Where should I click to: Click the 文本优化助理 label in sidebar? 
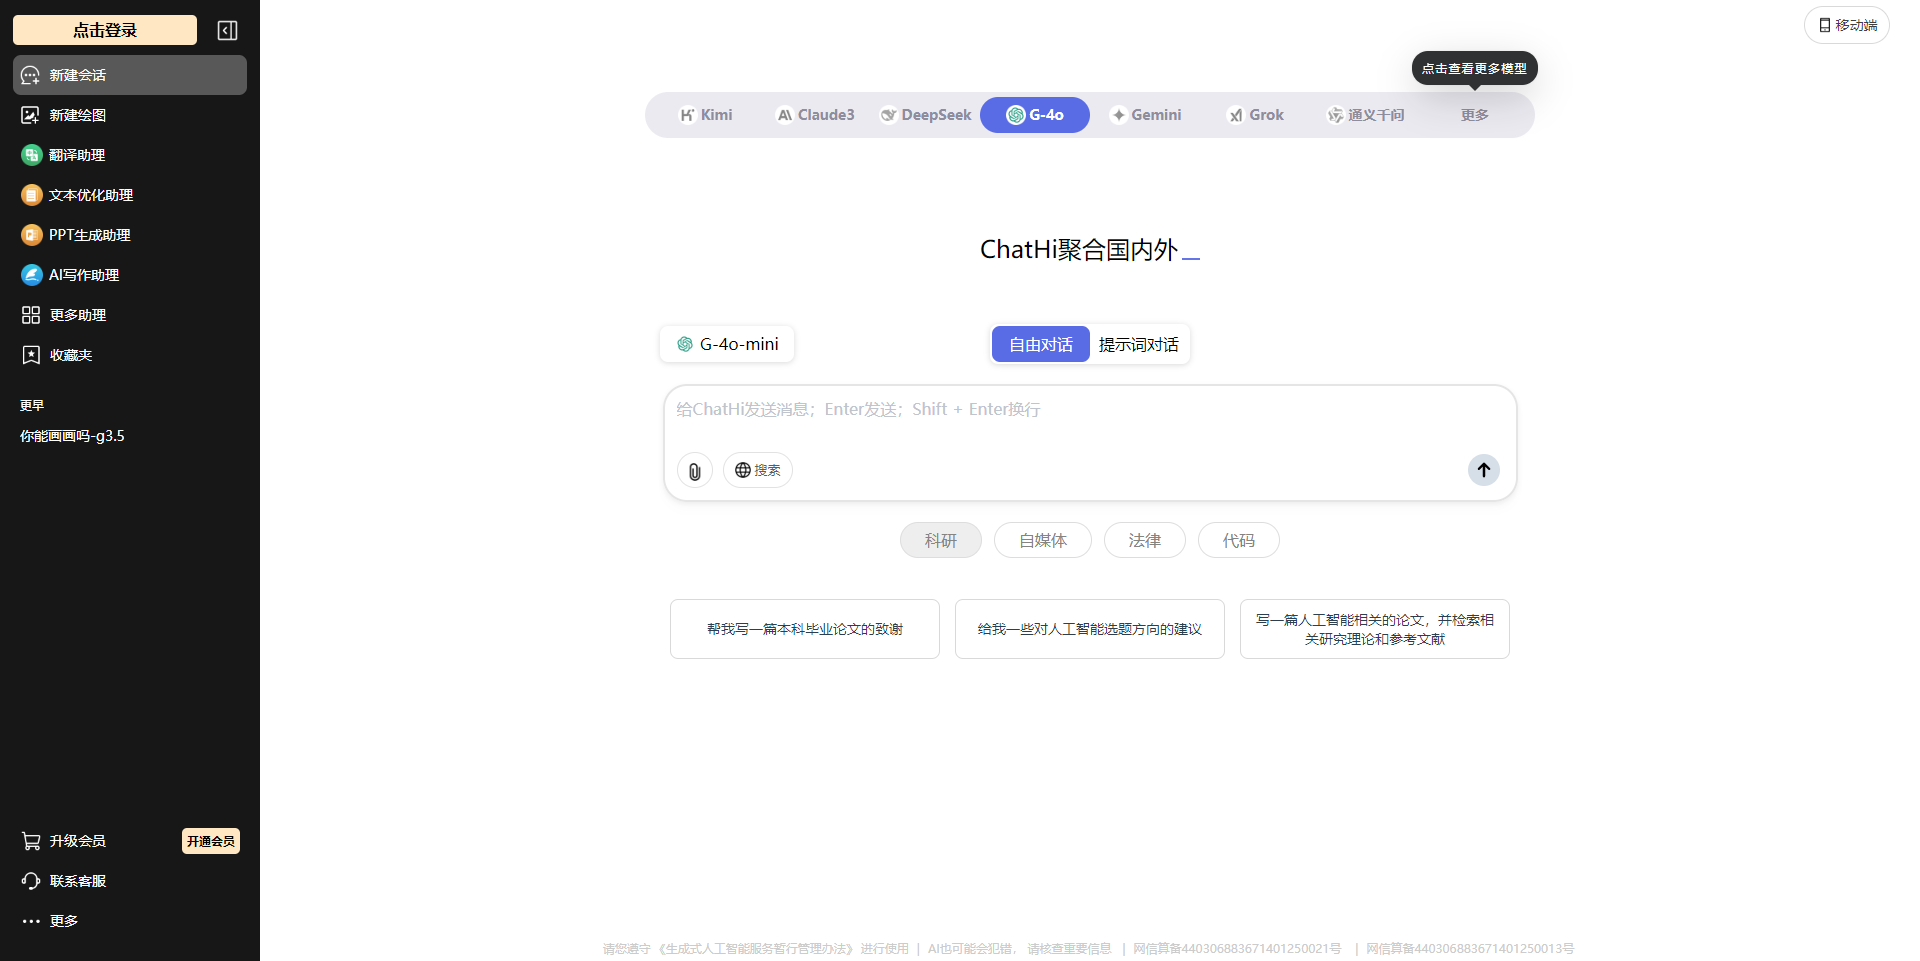(91, 195)
